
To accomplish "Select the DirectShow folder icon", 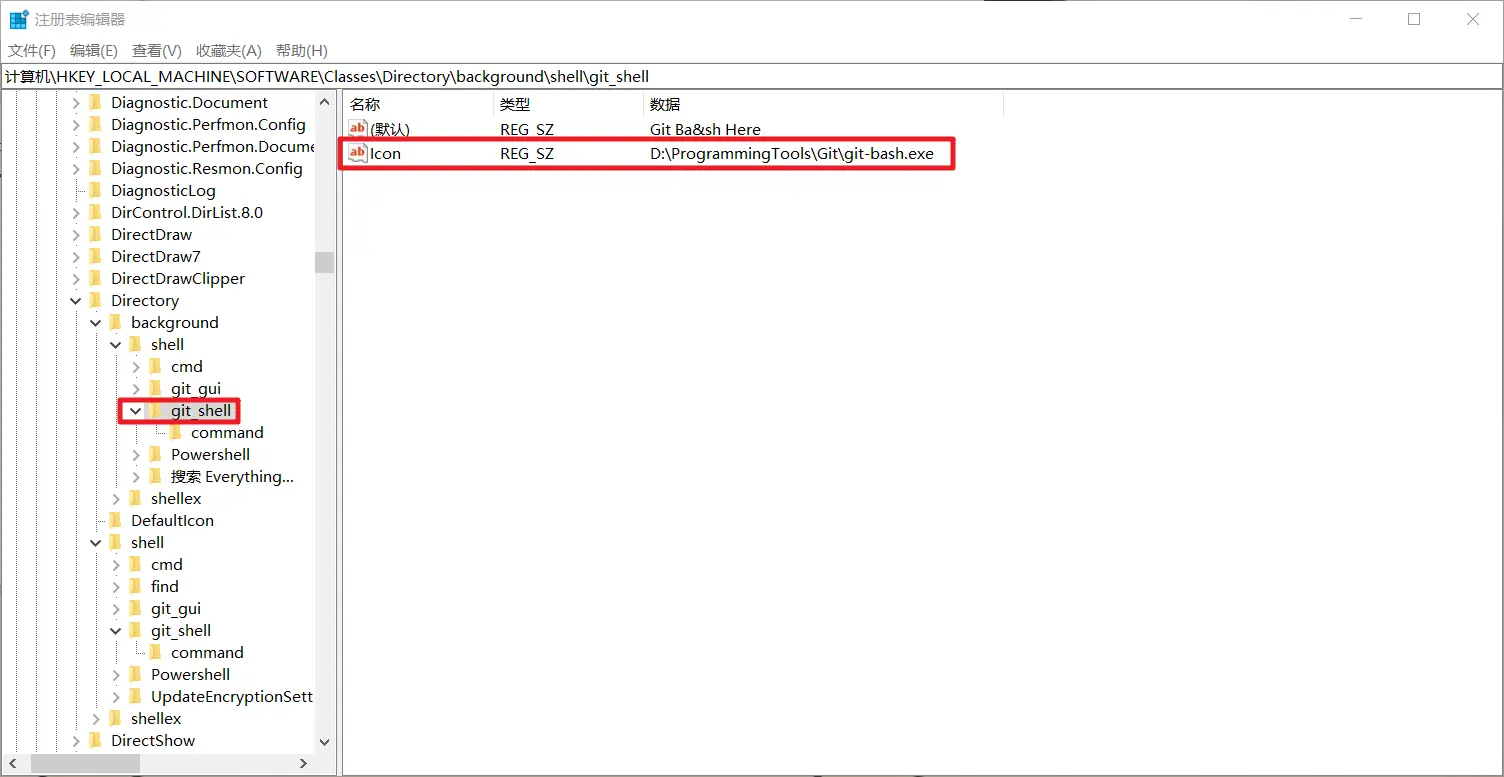I will (x=95, y=740).
